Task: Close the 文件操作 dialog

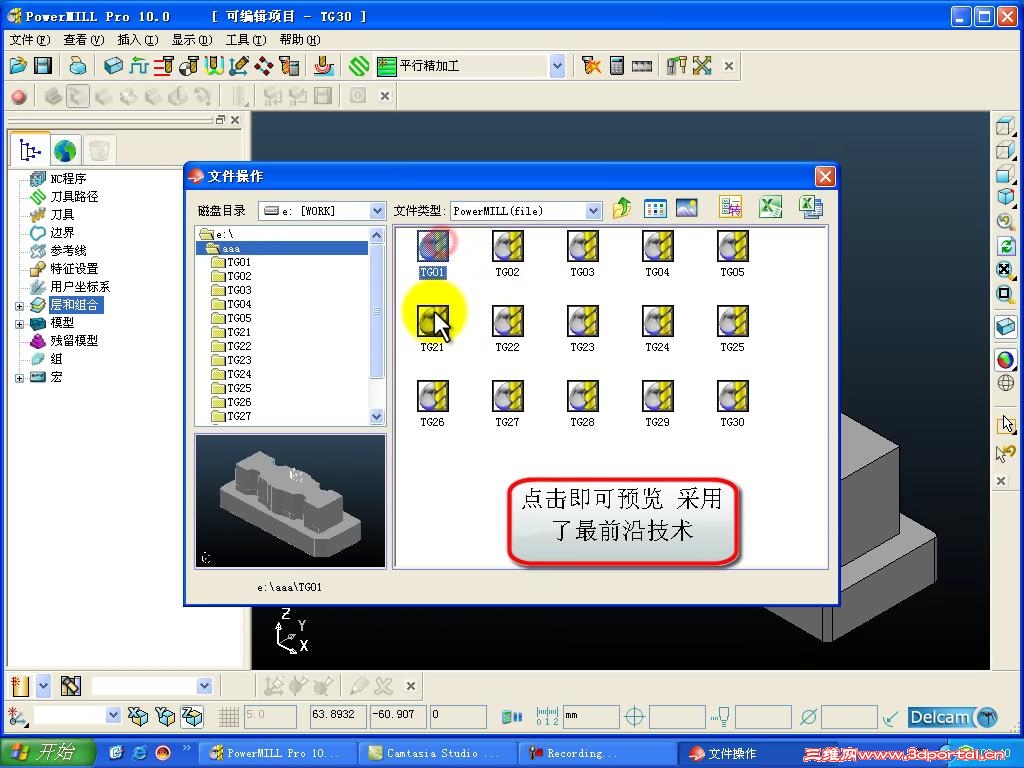Action: click(825, 176)
